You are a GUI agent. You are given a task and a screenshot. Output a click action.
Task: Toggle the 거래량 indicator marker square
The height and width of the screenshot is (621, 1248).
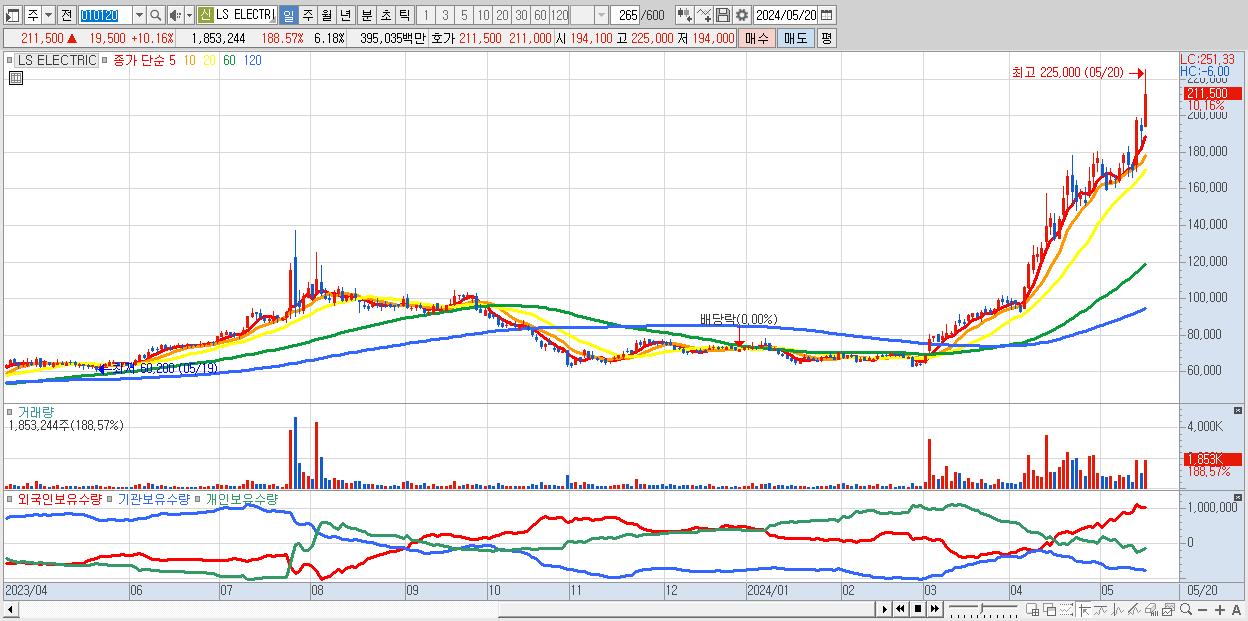point(11,411)
